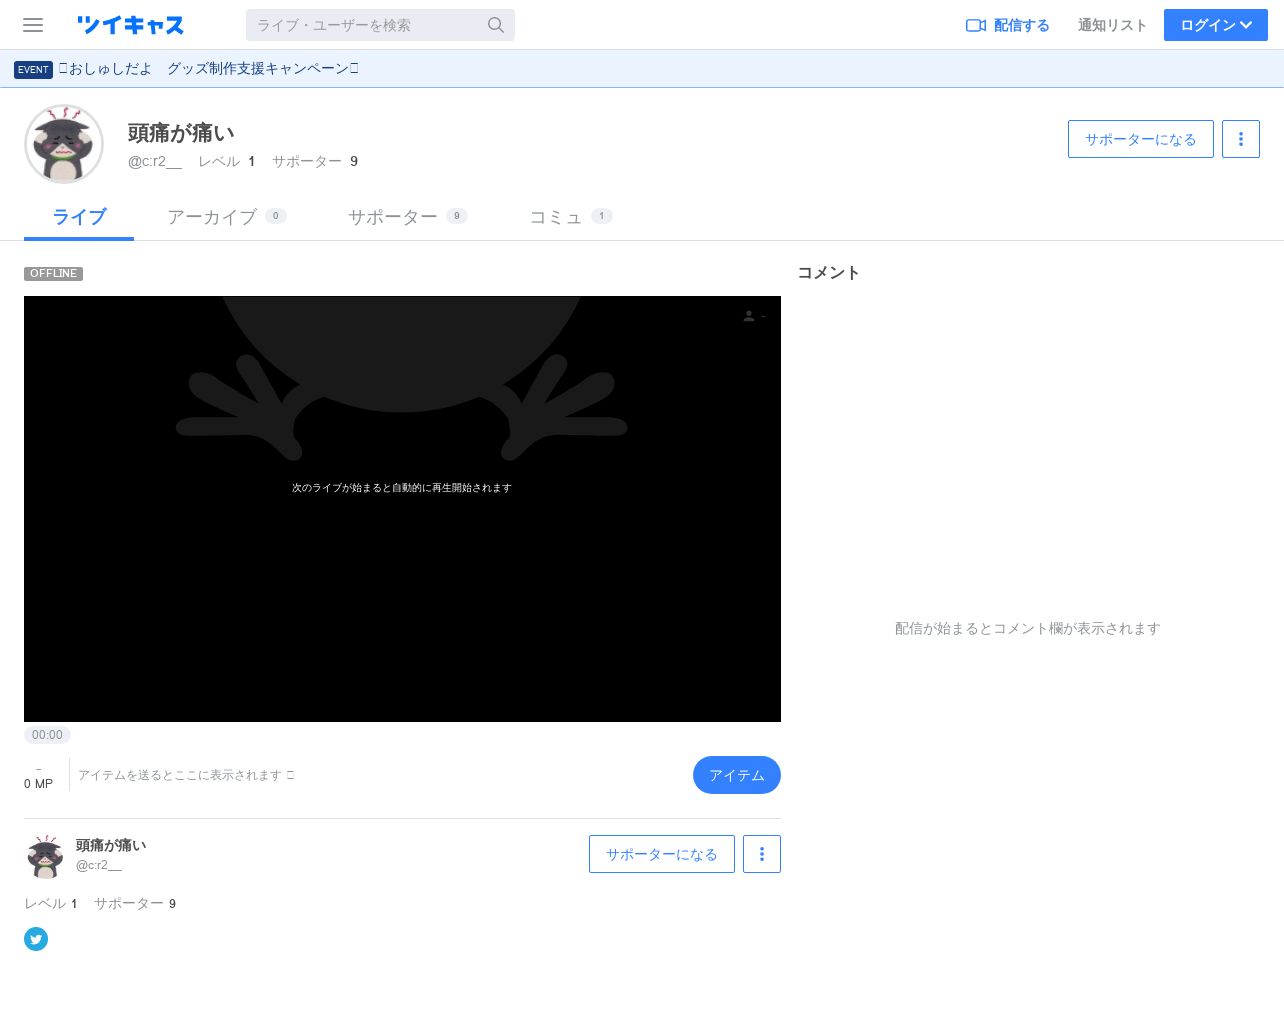Click the 0 MP points label
The width and height of the screenshot is (1284, 1024).
(38, 784)
